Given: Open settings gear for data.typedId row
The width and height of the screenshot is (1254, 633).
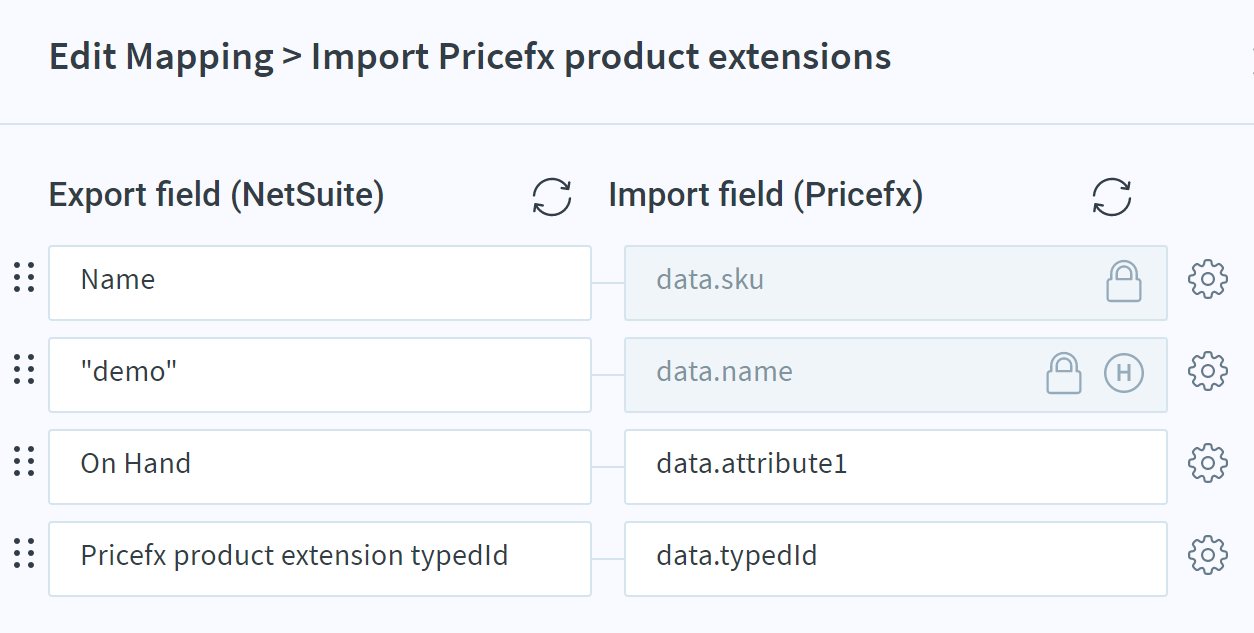Looking at the screenshot, I should pos(1207,555).
